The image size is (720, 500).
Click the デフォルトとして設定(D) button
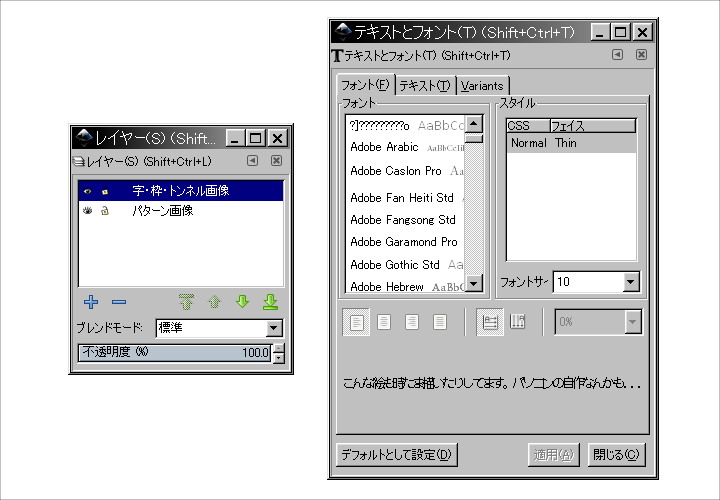(x=397, y=455)
